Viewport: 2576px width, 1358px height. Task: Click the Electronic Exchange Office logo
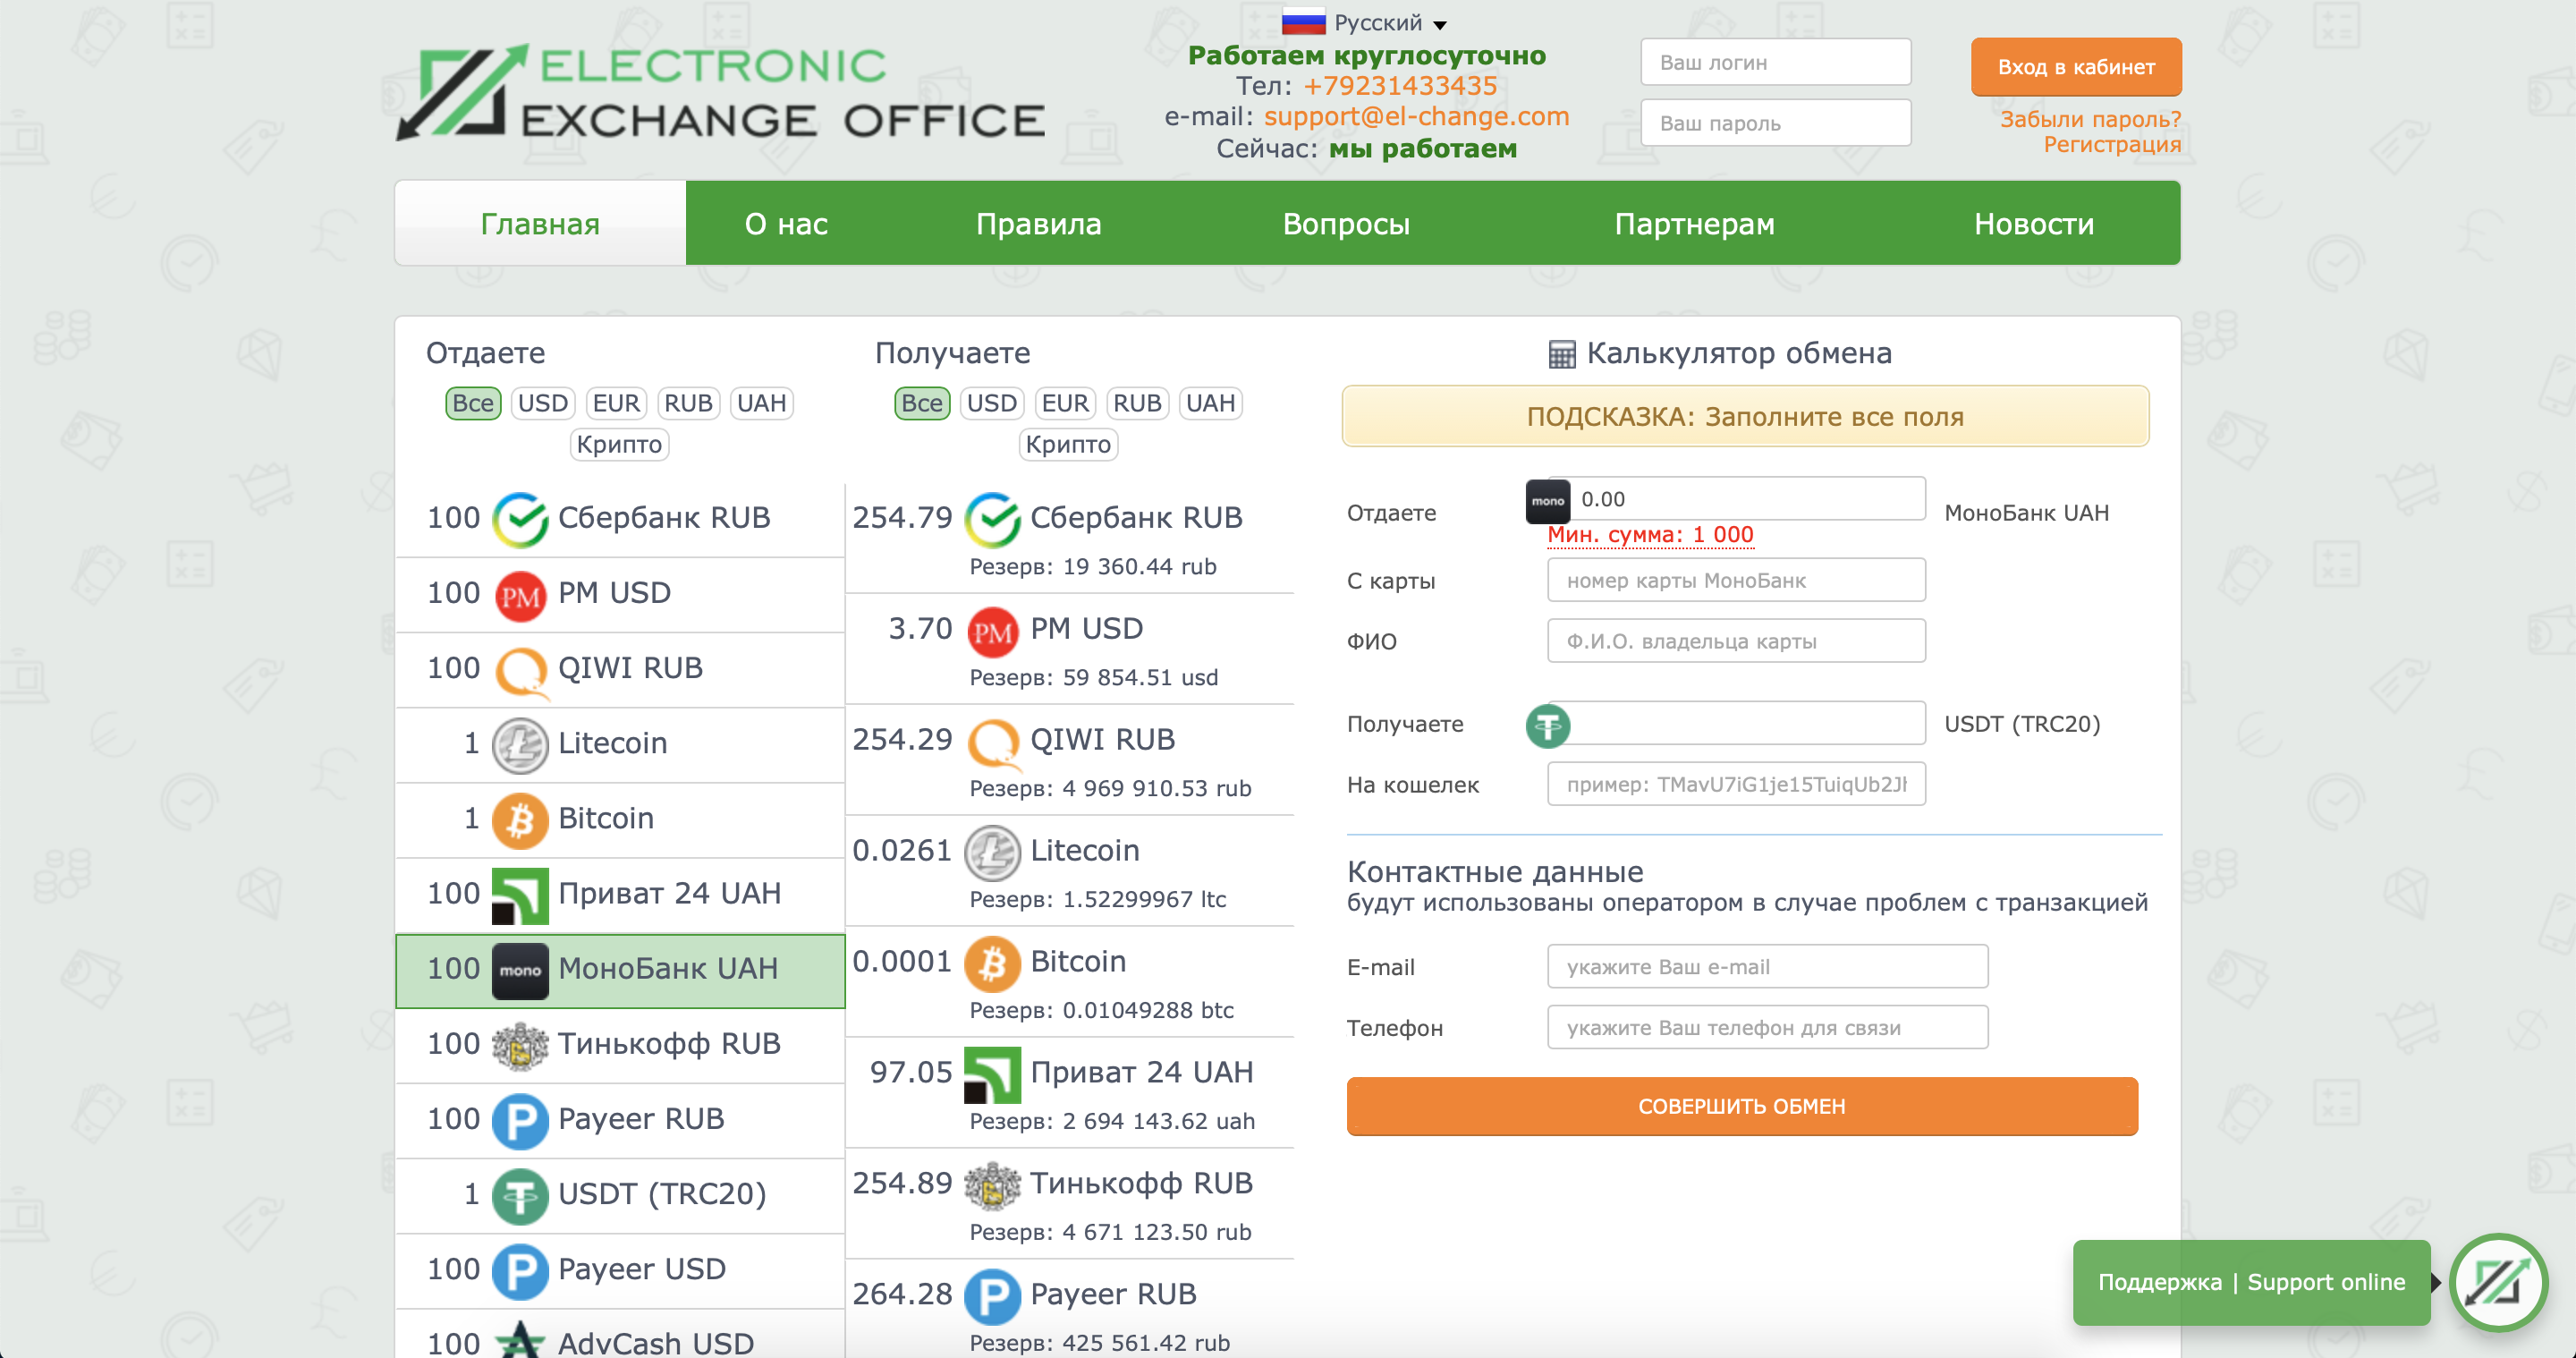click(720, 92)
